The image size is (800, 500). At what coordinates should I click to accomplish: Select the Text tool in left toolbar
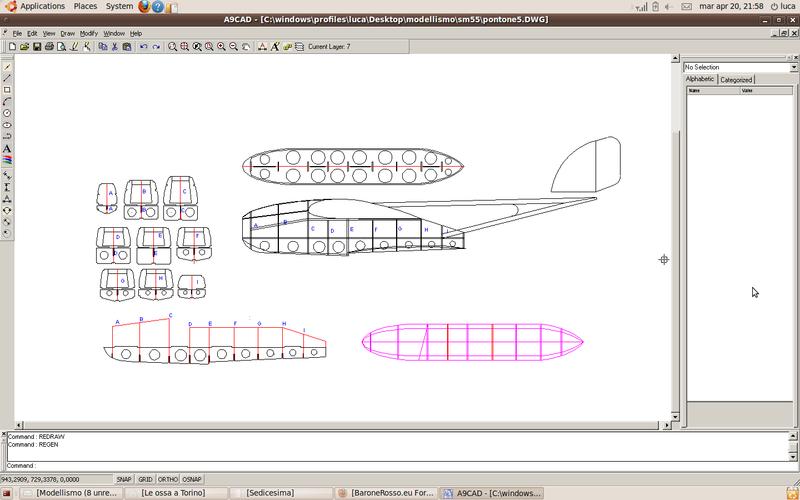coord(7,148)
